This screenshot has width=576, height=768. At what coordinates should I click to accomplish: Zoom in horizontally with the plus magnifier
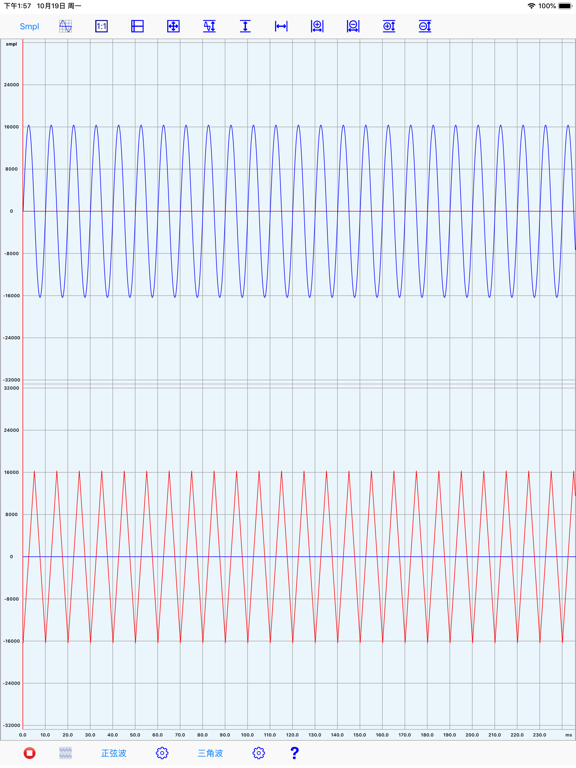[317, 26]
